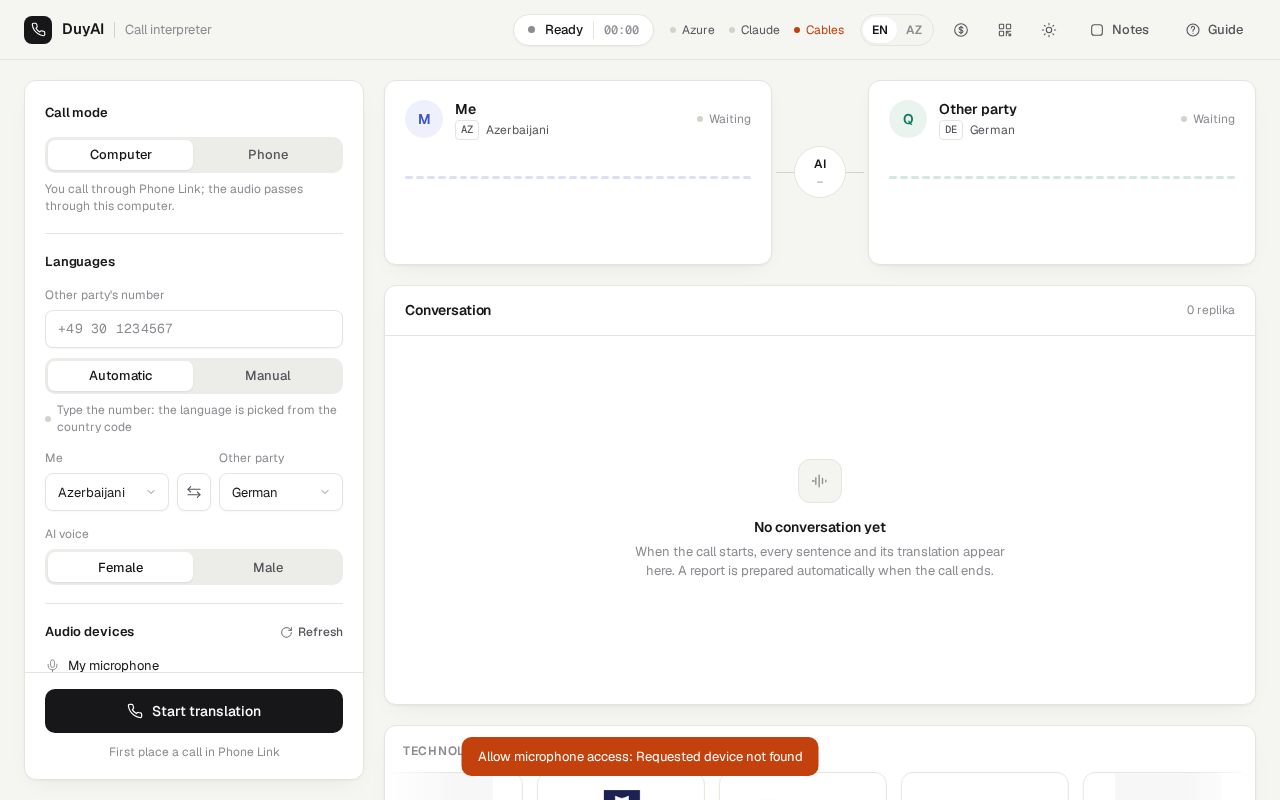
Task: Select Automatic language detection
Action: [121, 376]
